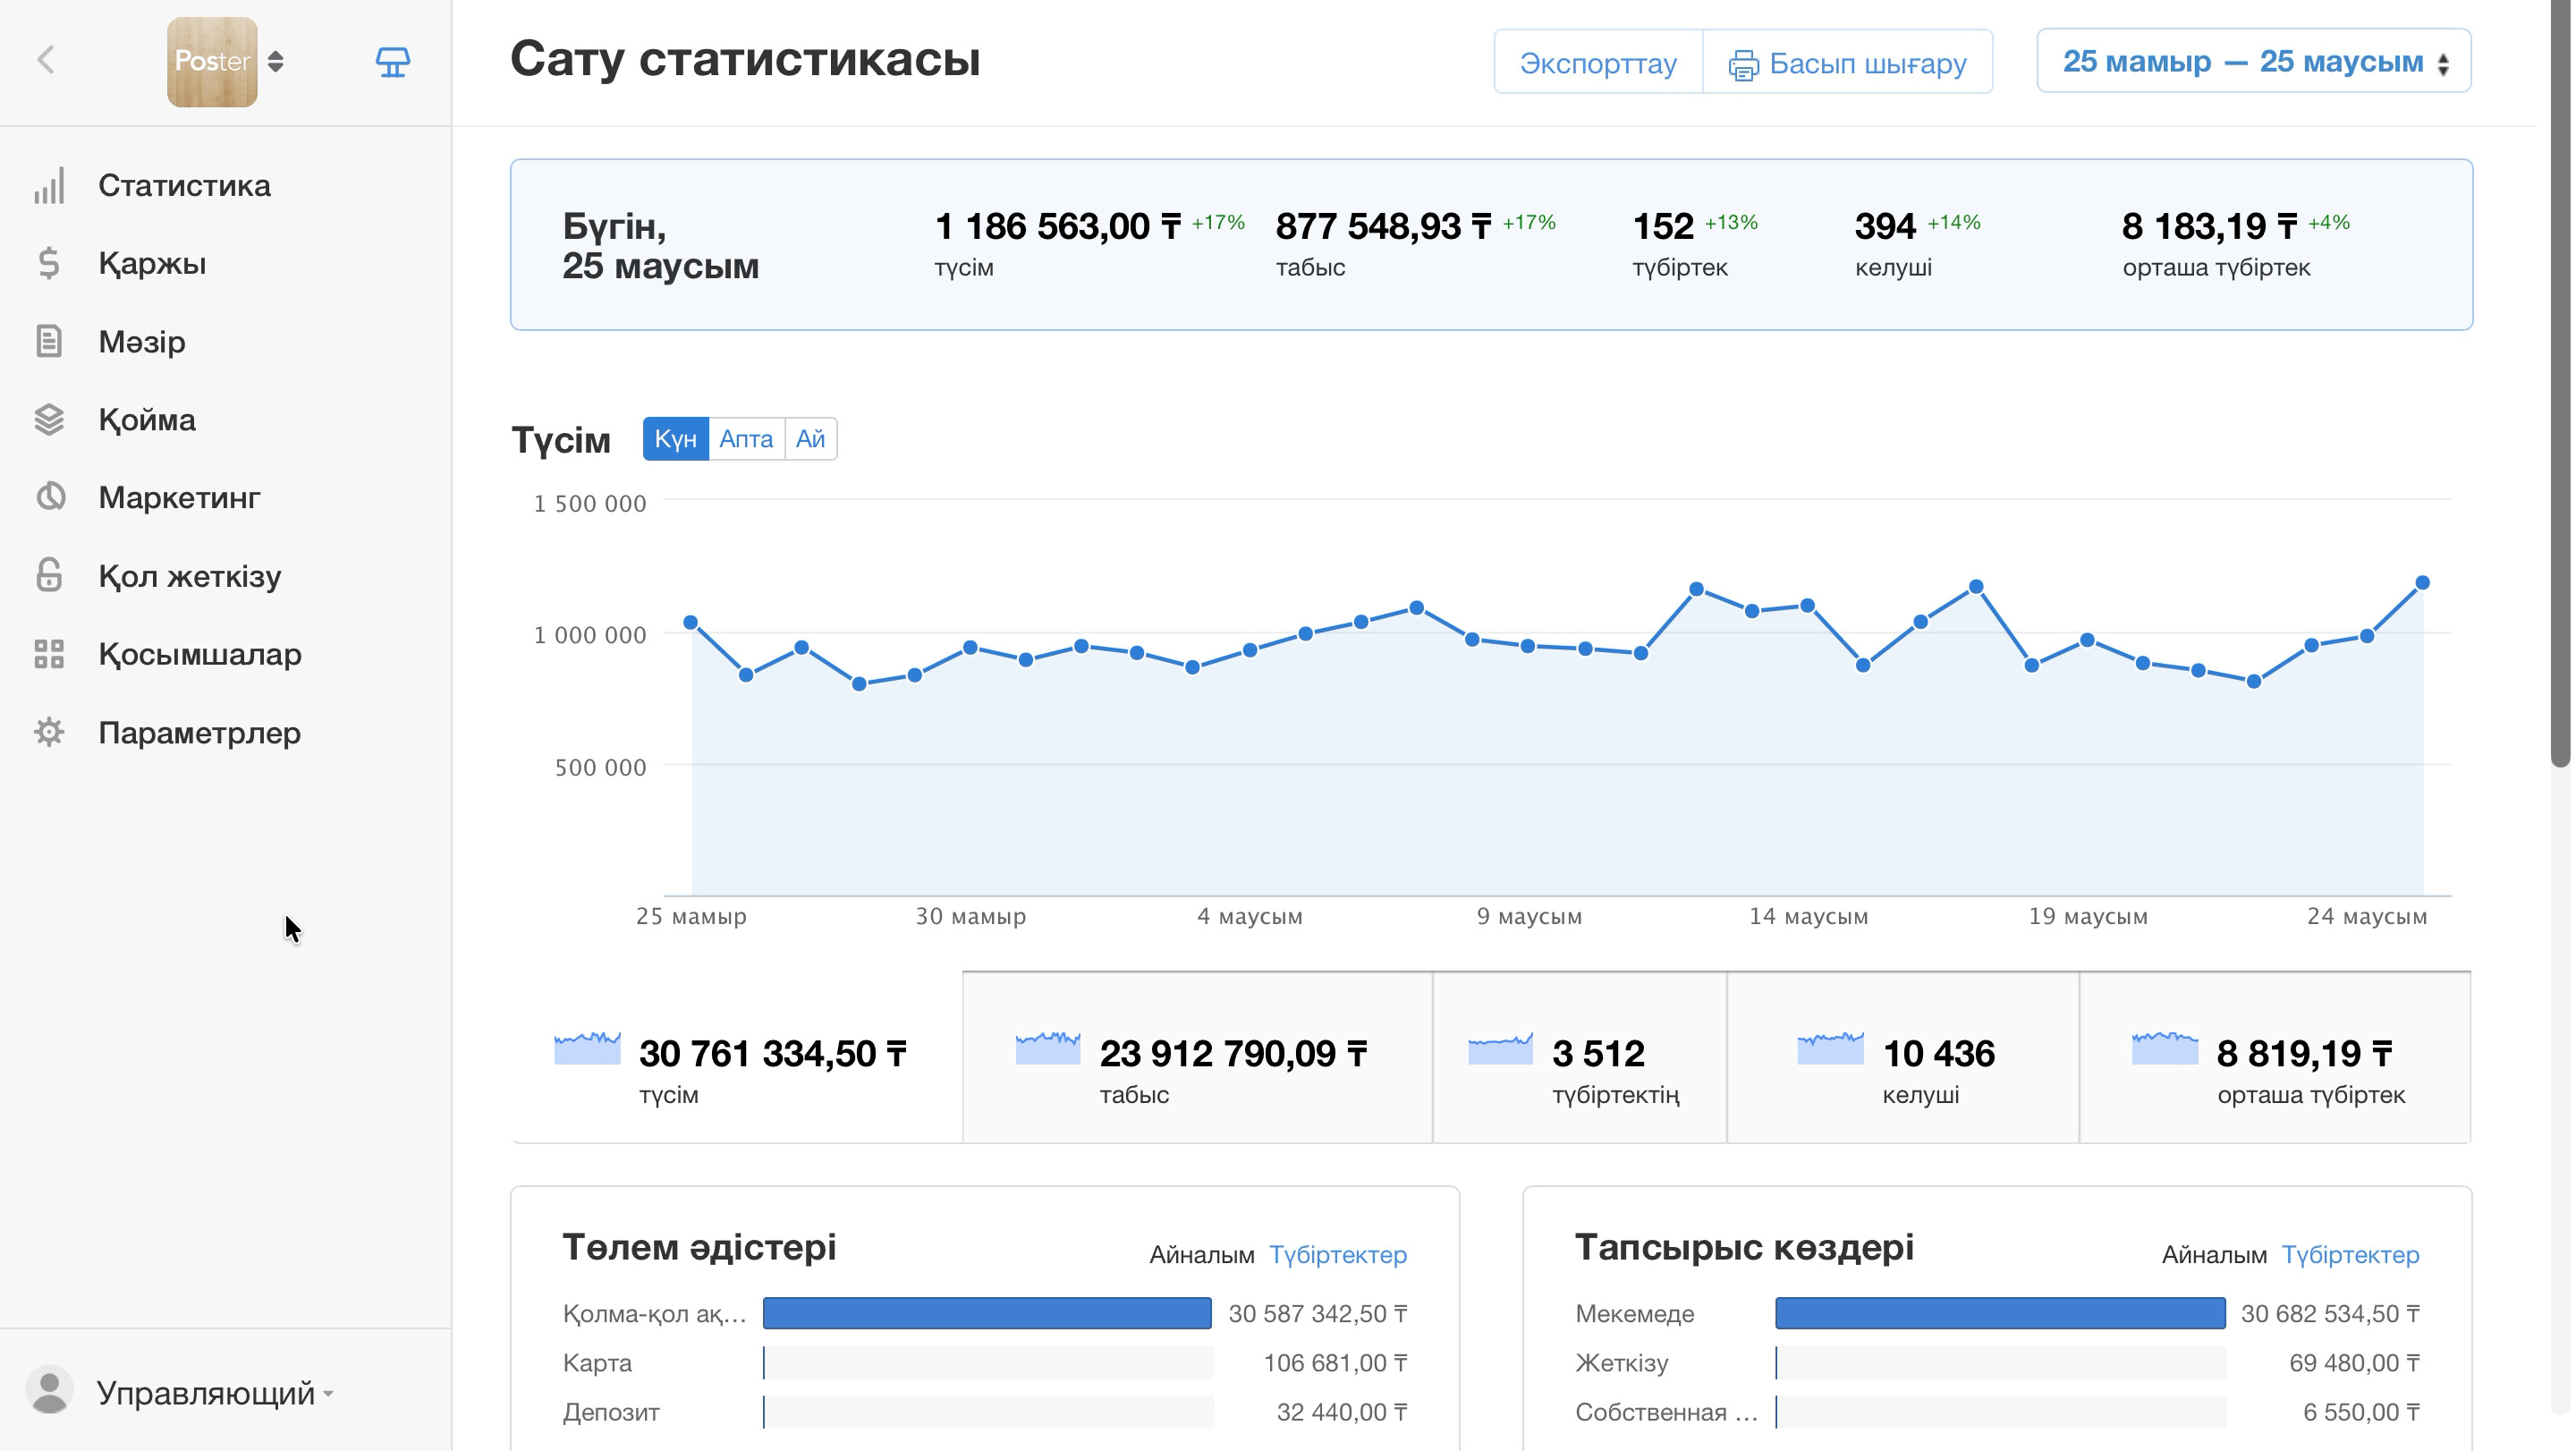This screenshot has width=2576, height=1451.
Task: Click the back arrow in sidebar header
Action: pos(46,60)
